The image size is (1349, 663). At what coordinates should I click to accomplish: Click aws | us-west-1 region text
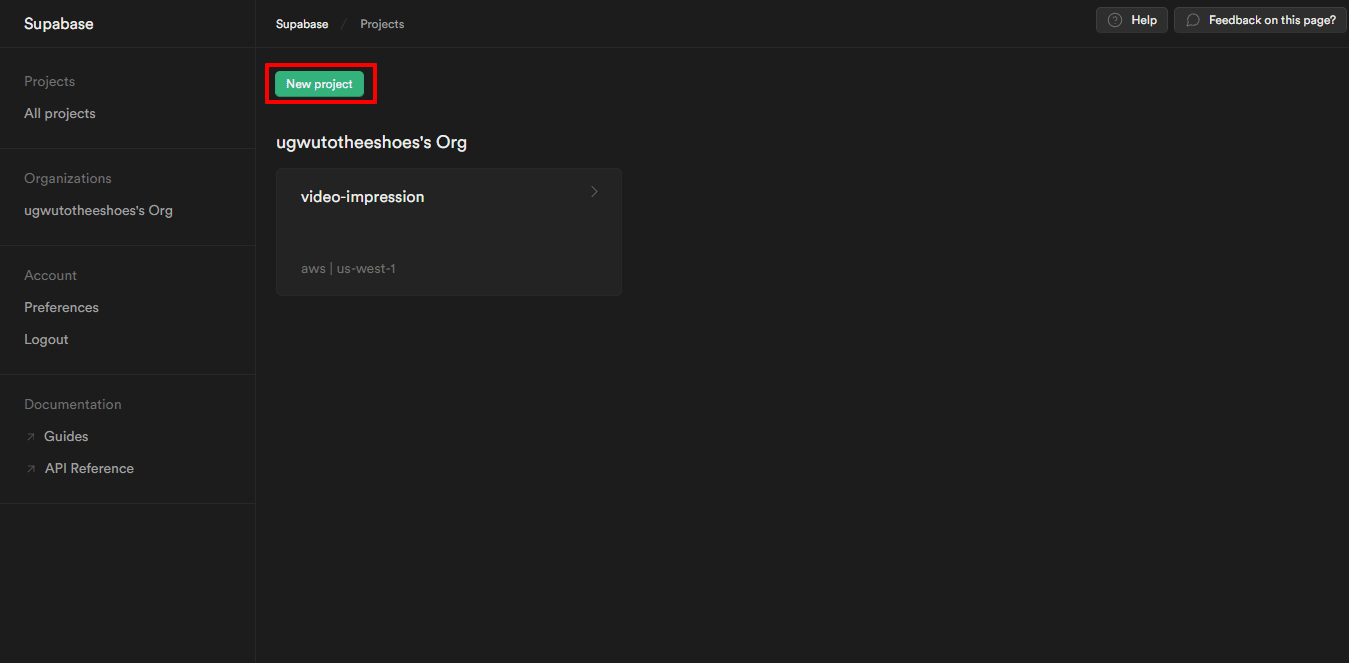tap(348, 268)
